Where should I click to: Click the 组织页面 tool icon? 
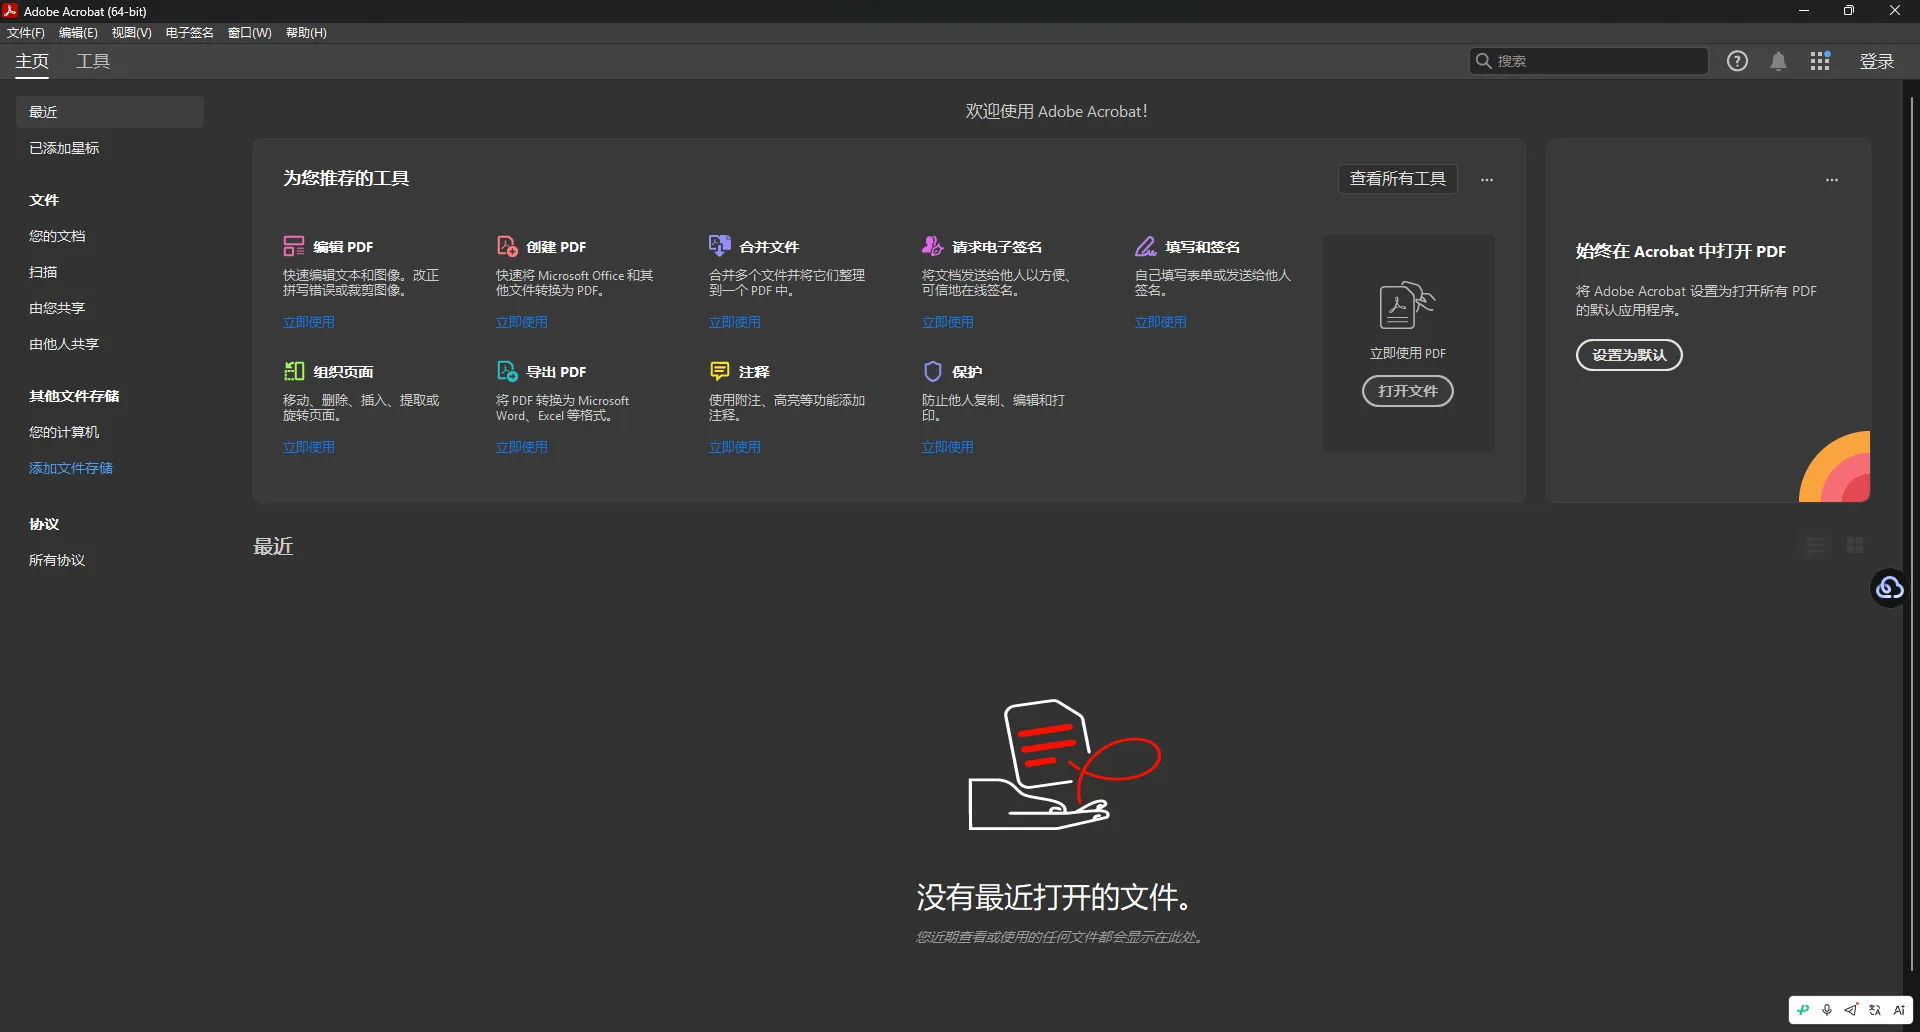click(x=294, y=371)
